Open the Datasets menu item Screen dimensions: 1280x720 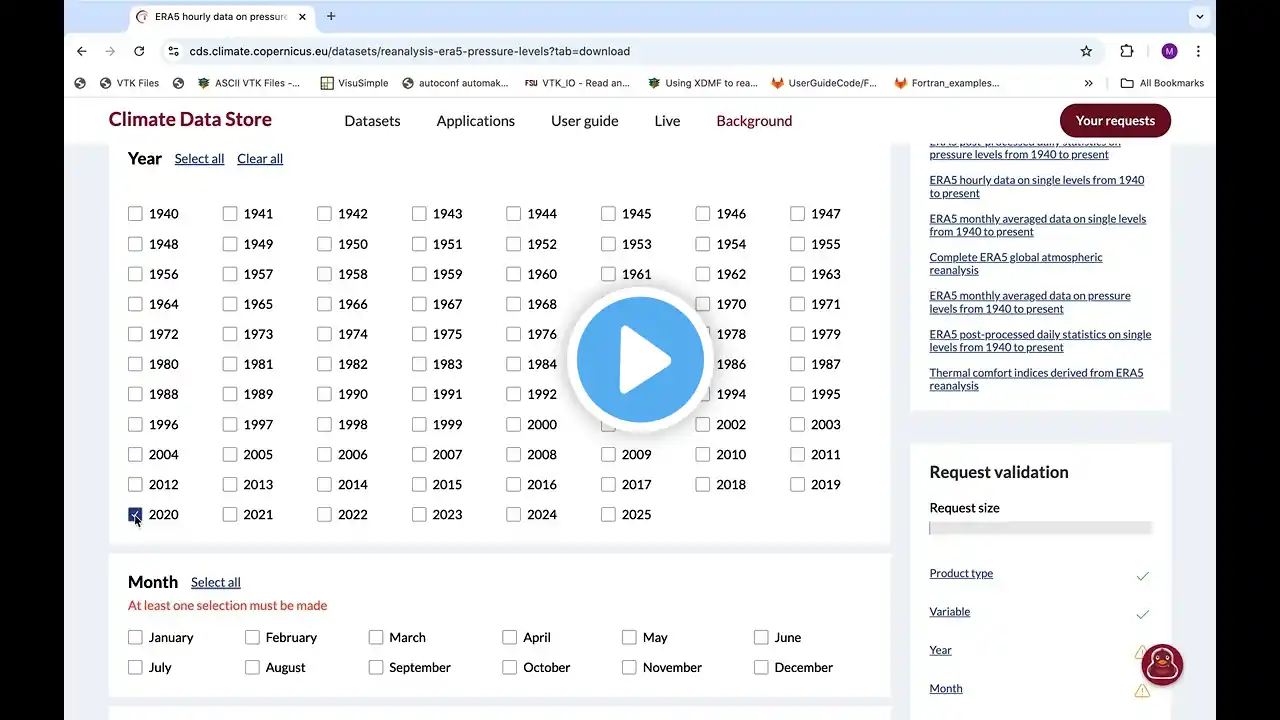(372, 121)
